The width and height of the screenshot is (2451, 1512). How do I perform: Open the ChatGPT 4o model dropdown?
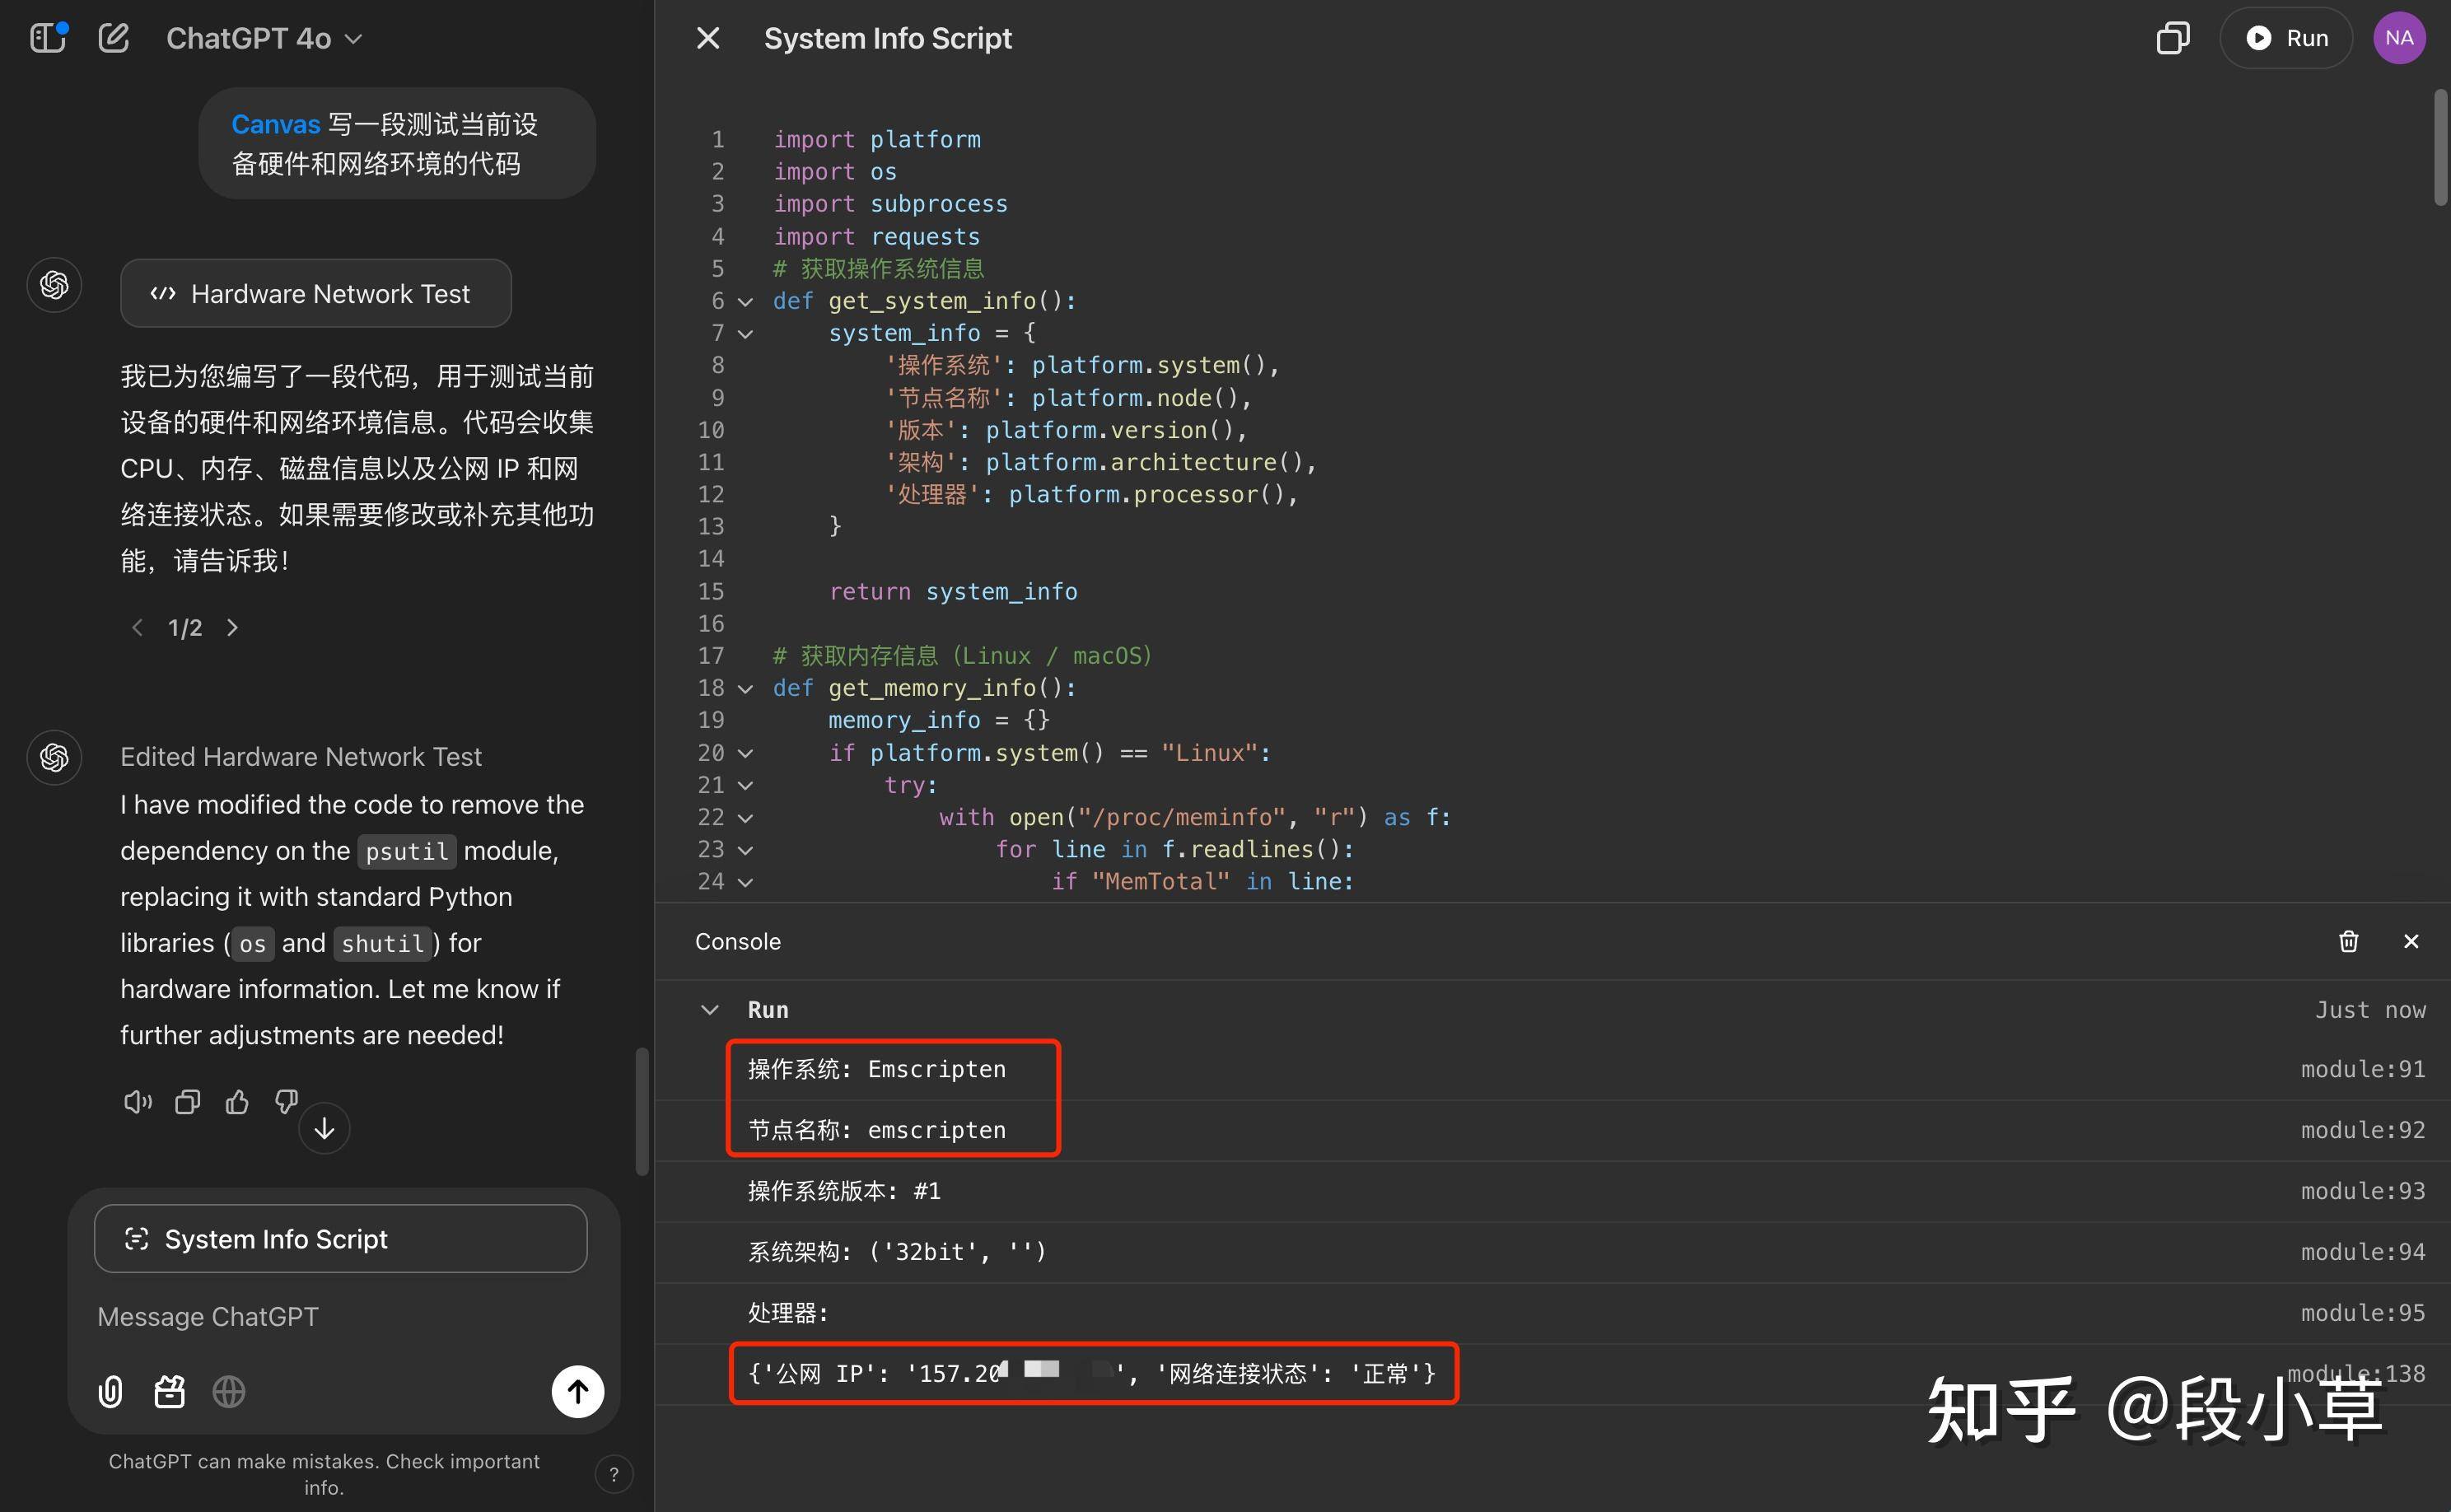tap(264, 38)
